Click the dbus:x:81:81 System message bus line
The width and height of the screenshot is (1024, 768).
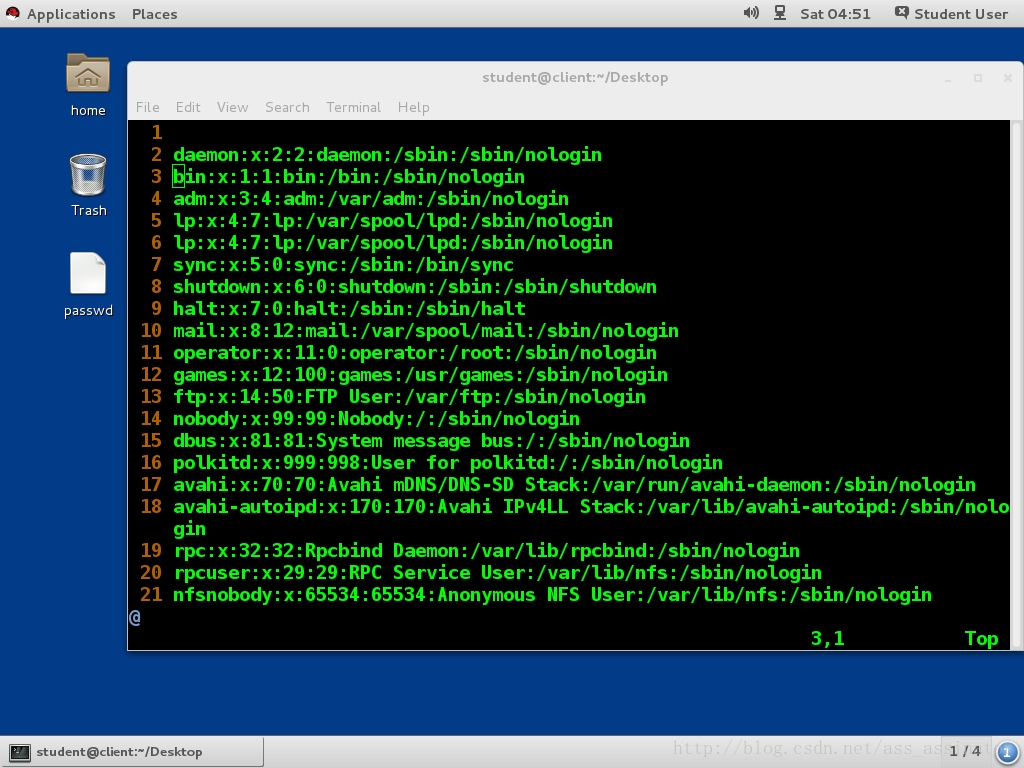(432, 441)
